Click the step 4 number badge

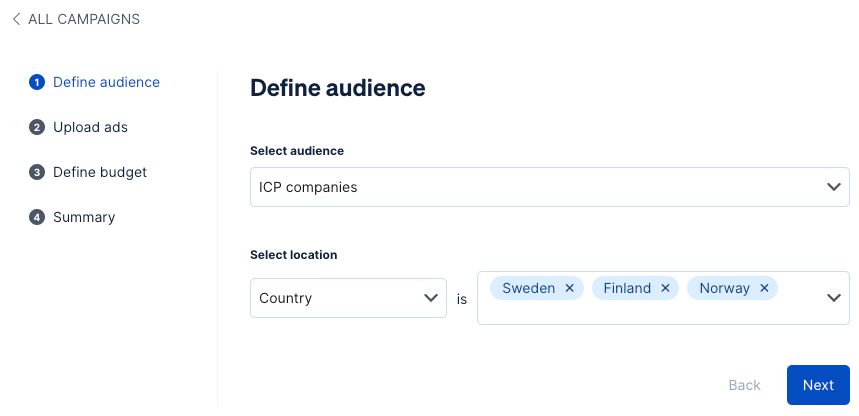(x=37, y=218)
